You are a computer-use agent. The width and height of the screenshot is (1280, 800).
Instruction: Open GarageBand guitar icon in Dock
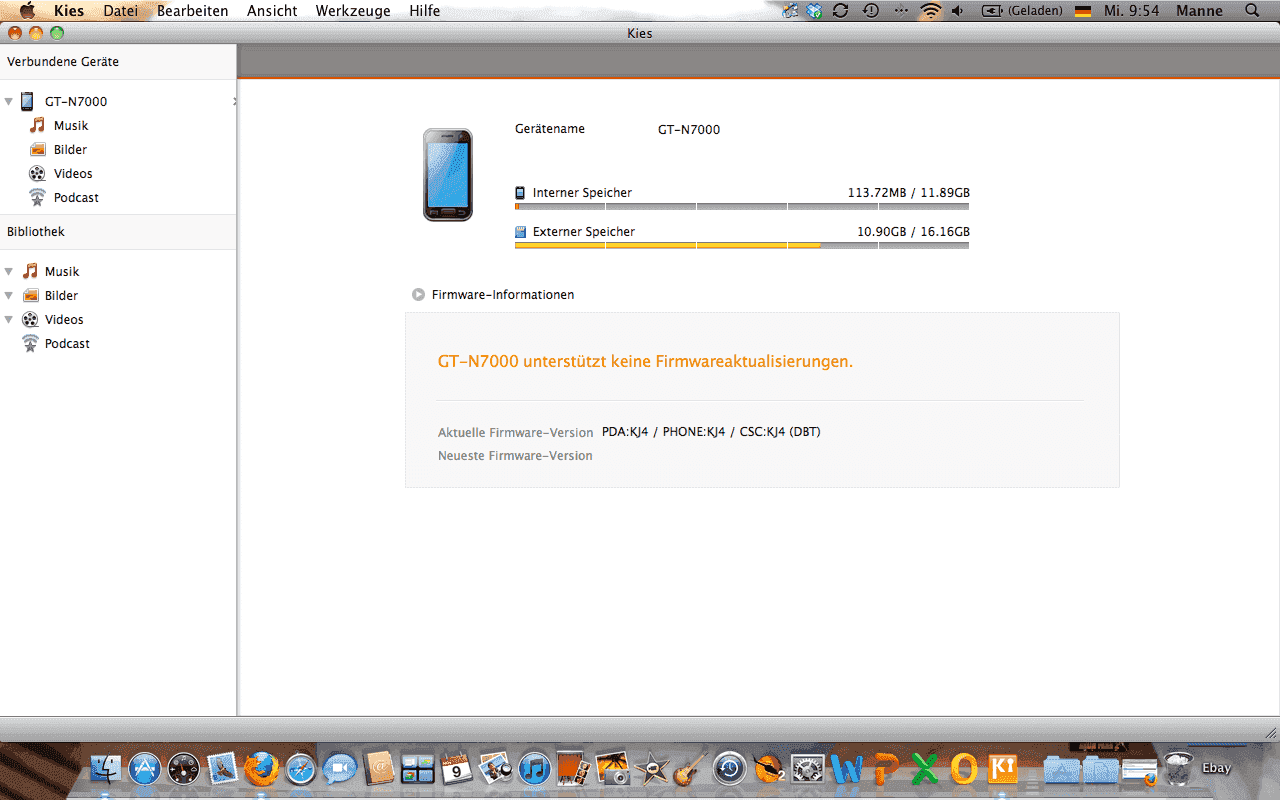pyautogui.click(x=690, y=769)
